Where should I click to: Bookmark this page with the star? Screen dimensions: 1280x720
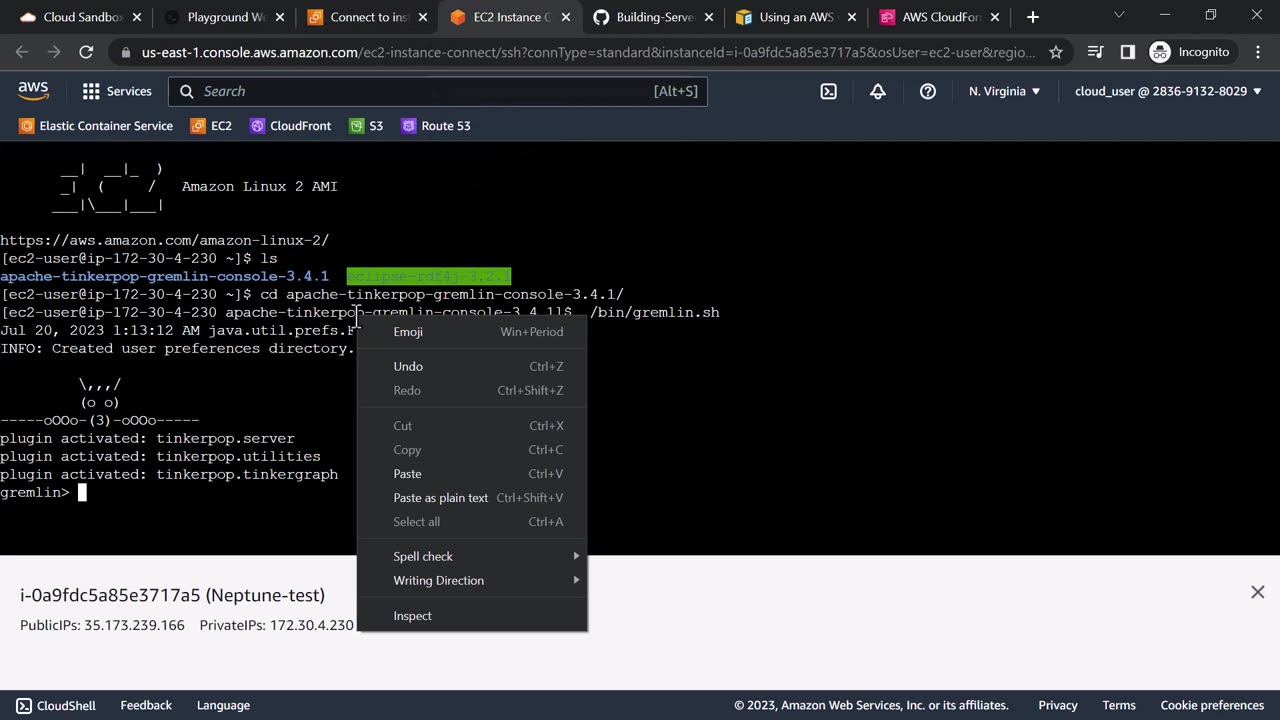pos(1056,52)
